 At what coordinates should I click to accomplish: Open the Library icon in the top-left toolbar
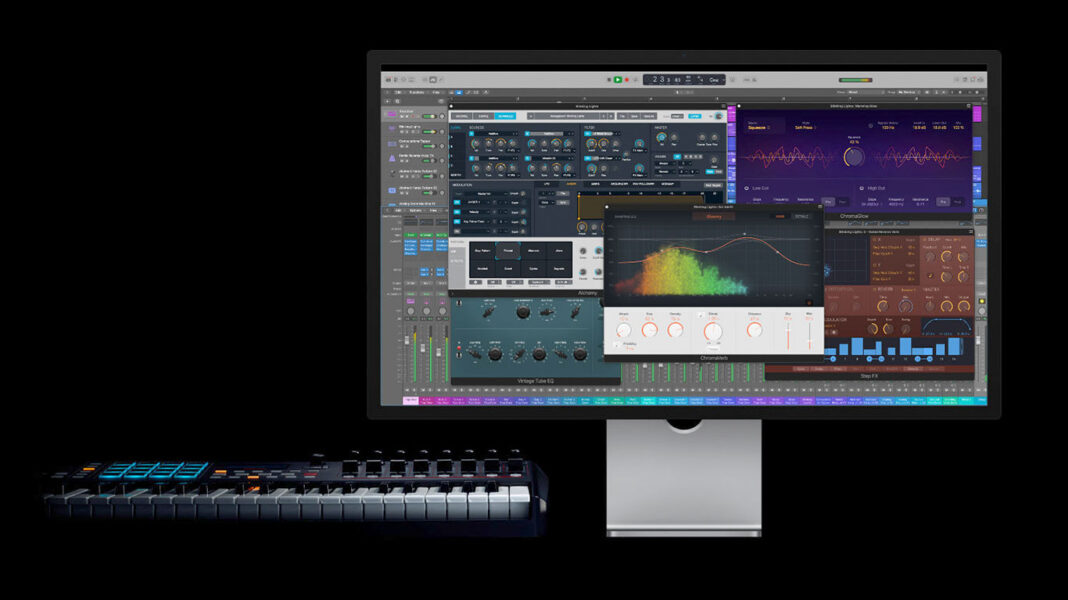[388, 79]
